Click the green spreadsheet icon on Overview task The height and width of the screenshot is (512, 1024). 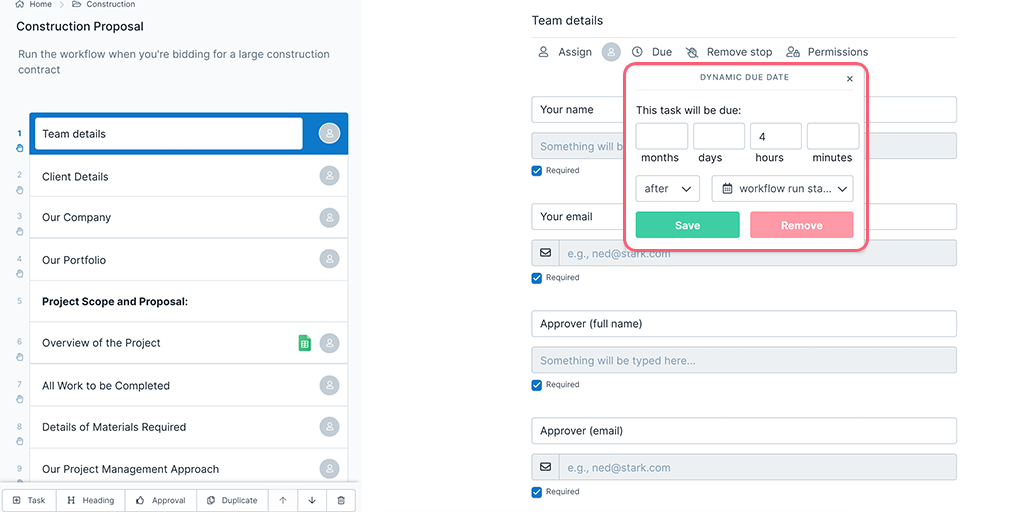coord(304,343)
